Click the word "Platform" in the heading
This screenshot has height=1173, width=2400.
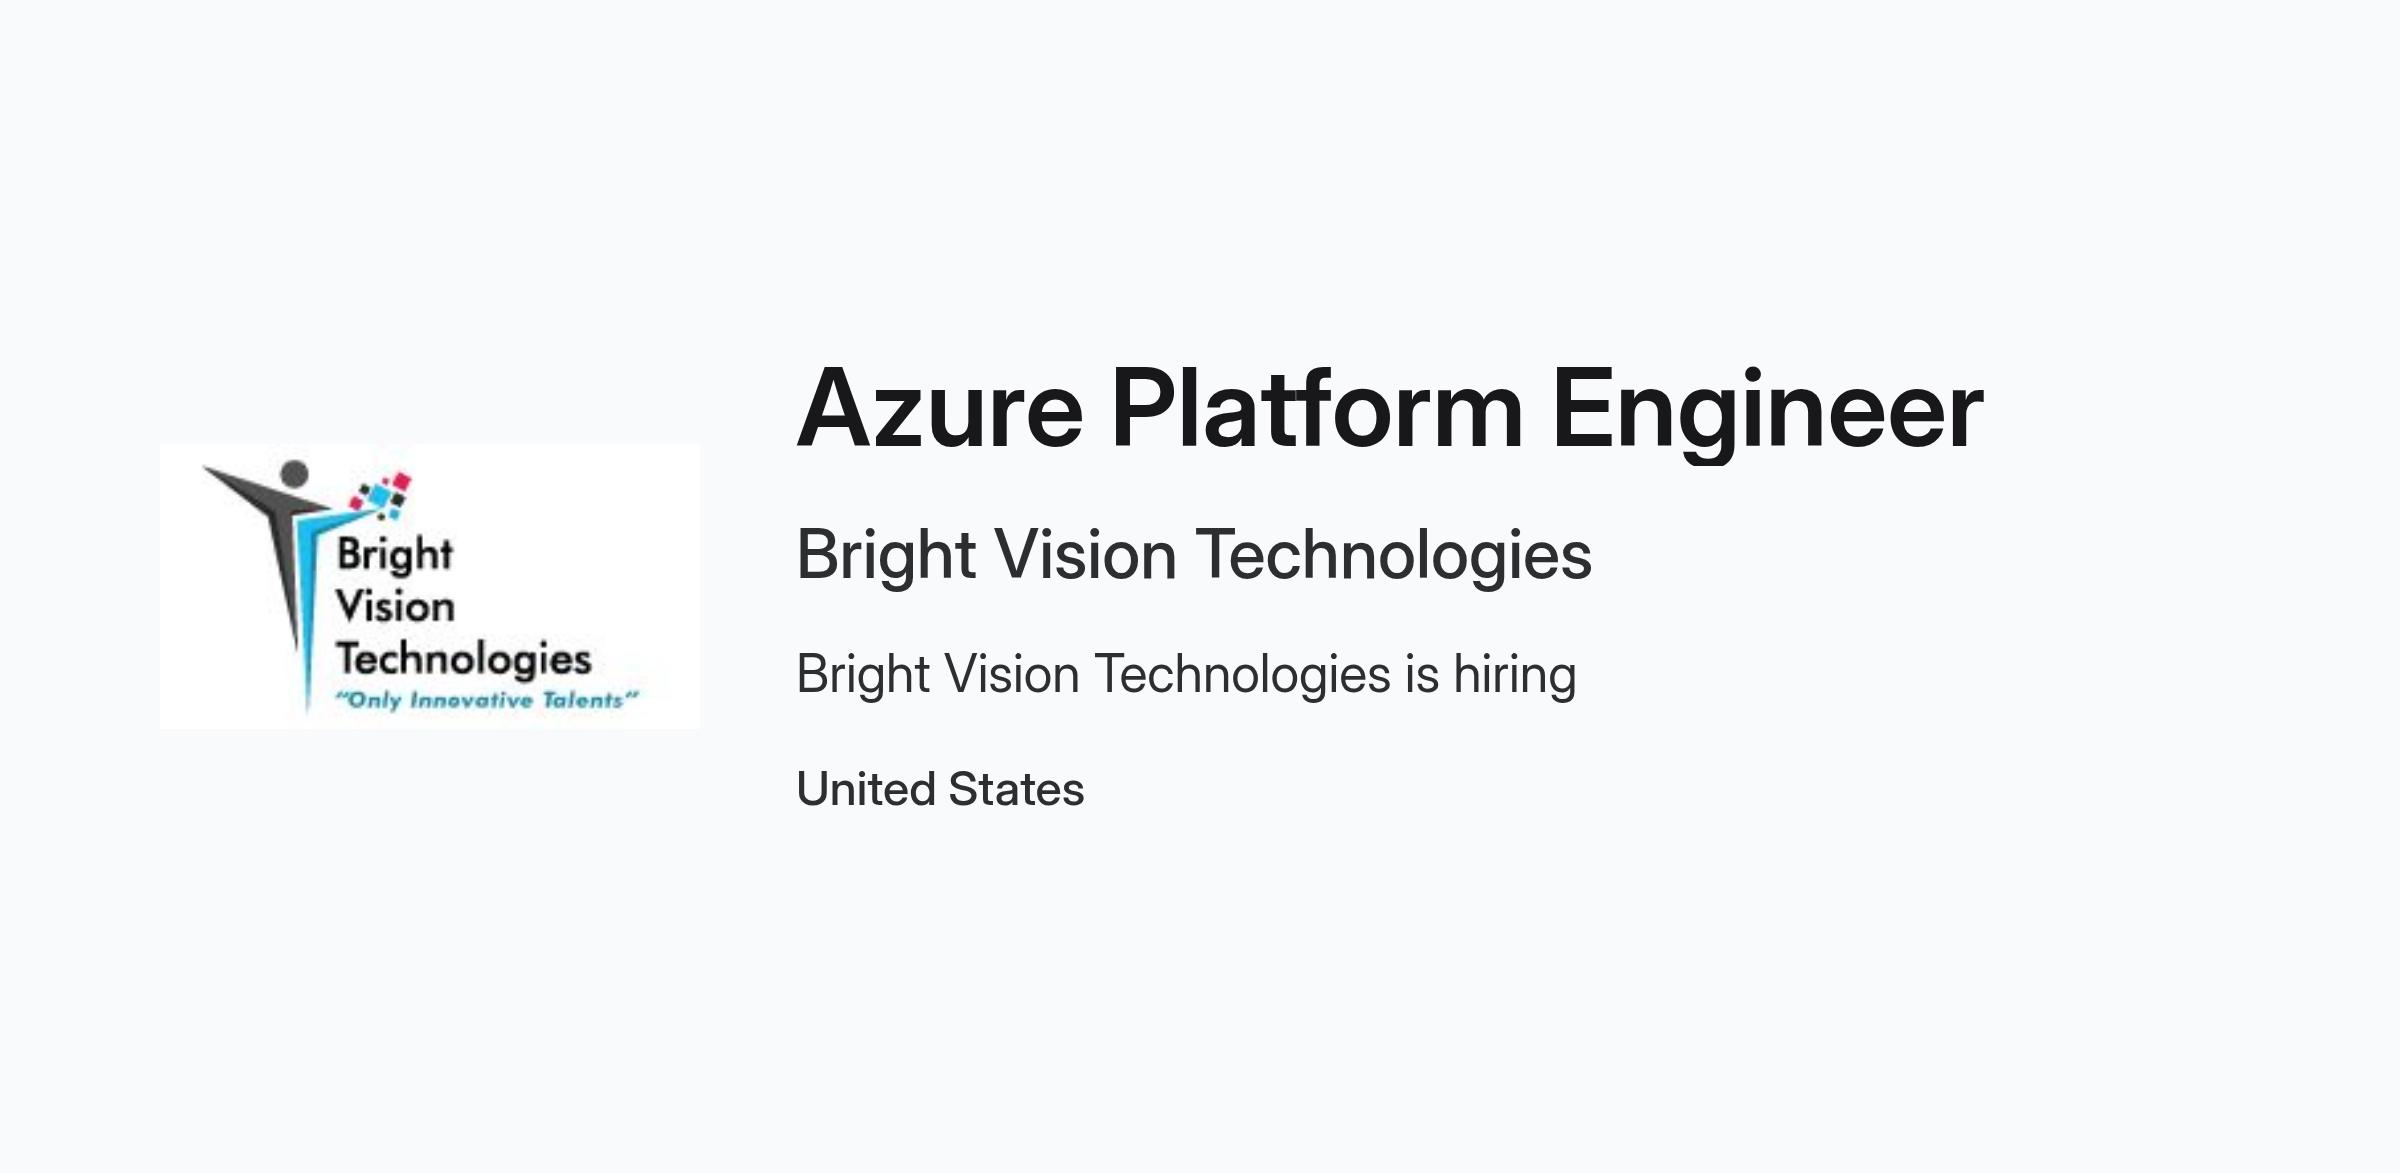pos(1317,409)
